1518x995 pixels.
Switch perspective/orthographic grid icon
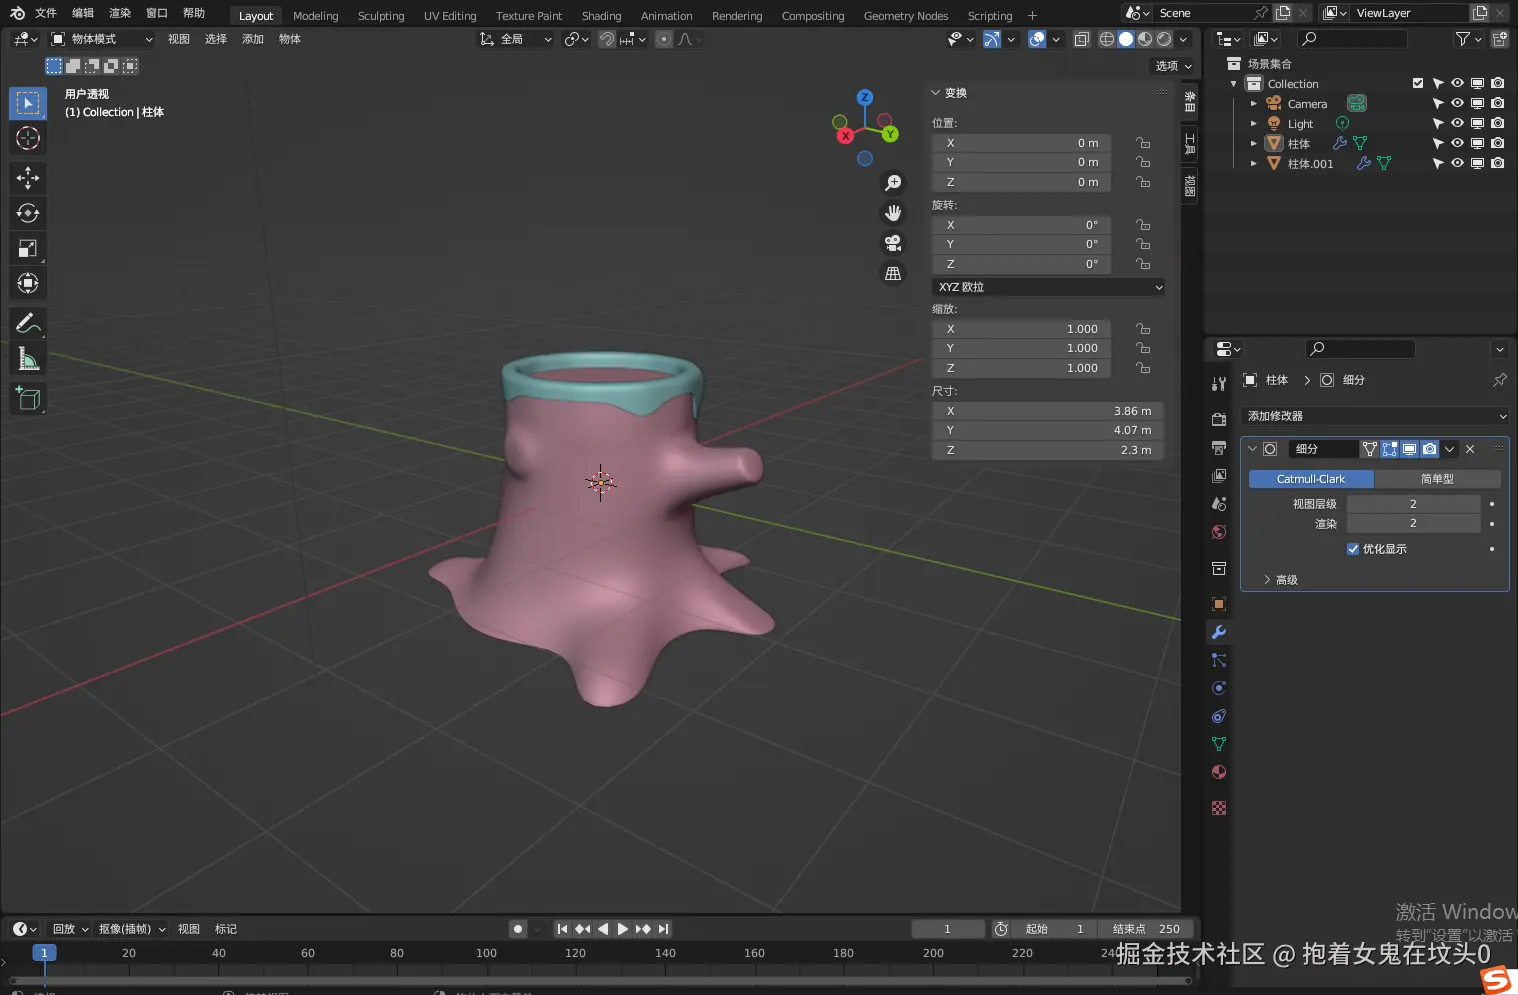(x=893, y=273)
